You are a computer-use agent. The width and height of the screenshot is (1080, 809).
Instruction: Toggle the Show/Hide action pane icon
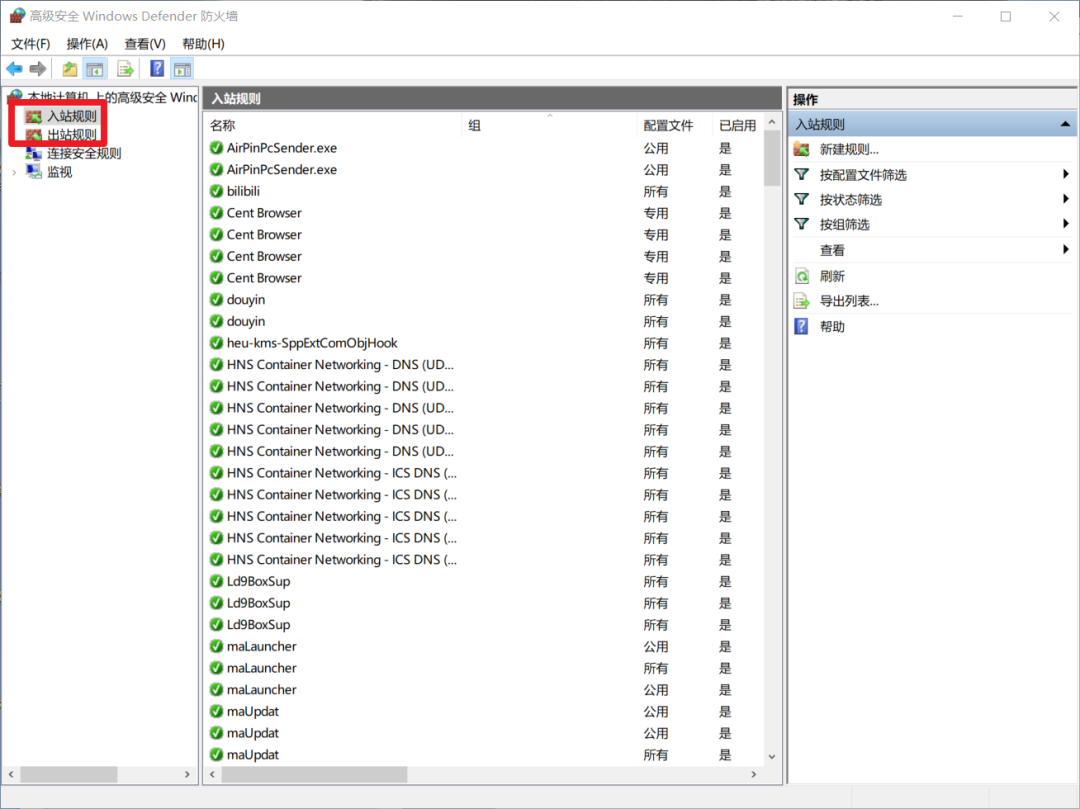click(183, 69)
